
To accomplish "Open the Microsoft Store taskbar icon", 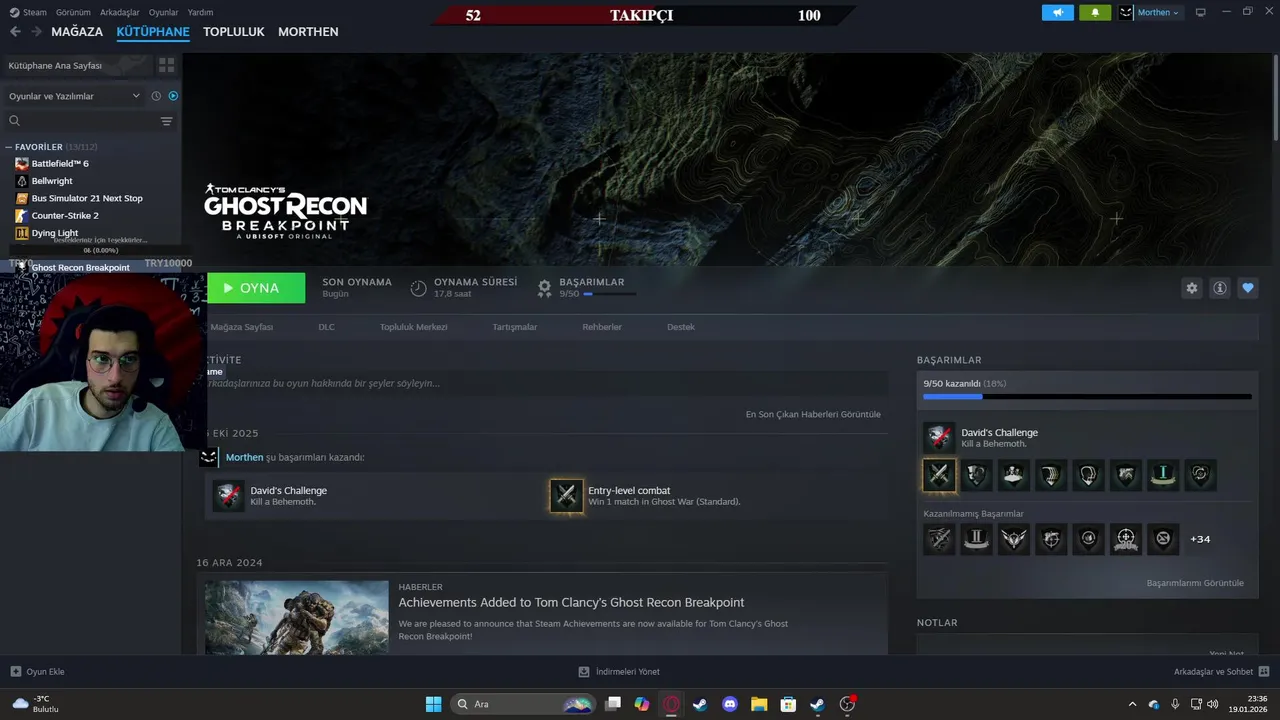I will tap(788, 704).
